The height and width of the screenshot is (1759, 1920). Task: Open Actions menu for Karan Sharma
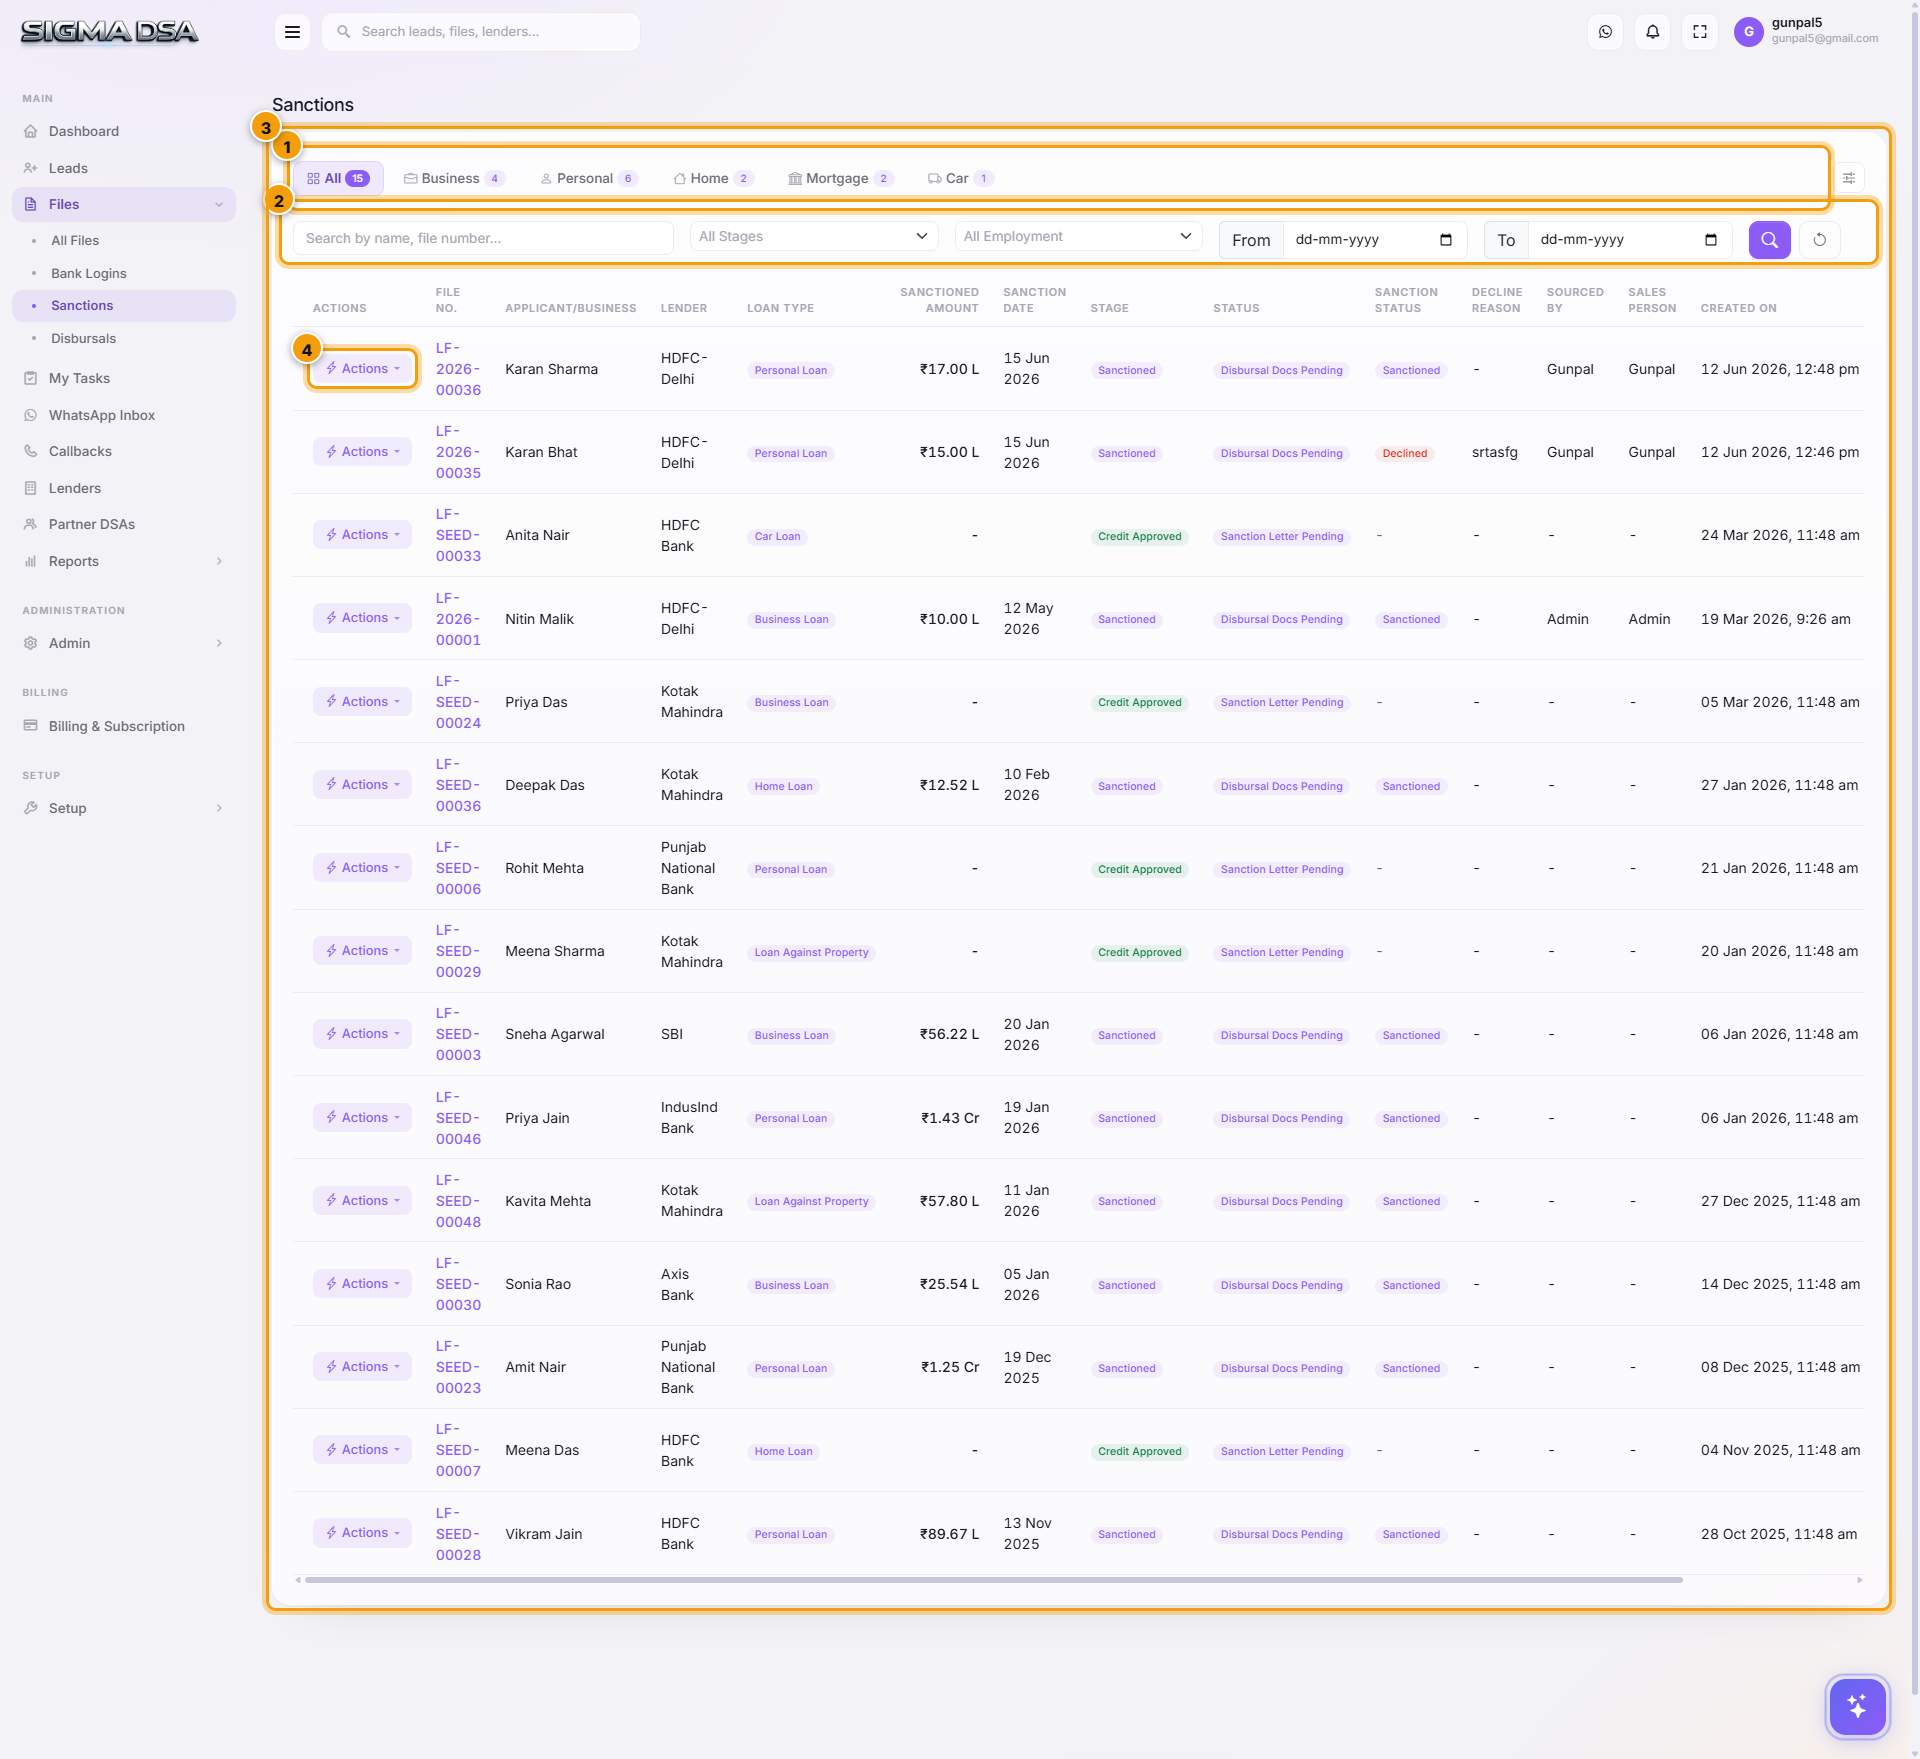click(362, 369)
